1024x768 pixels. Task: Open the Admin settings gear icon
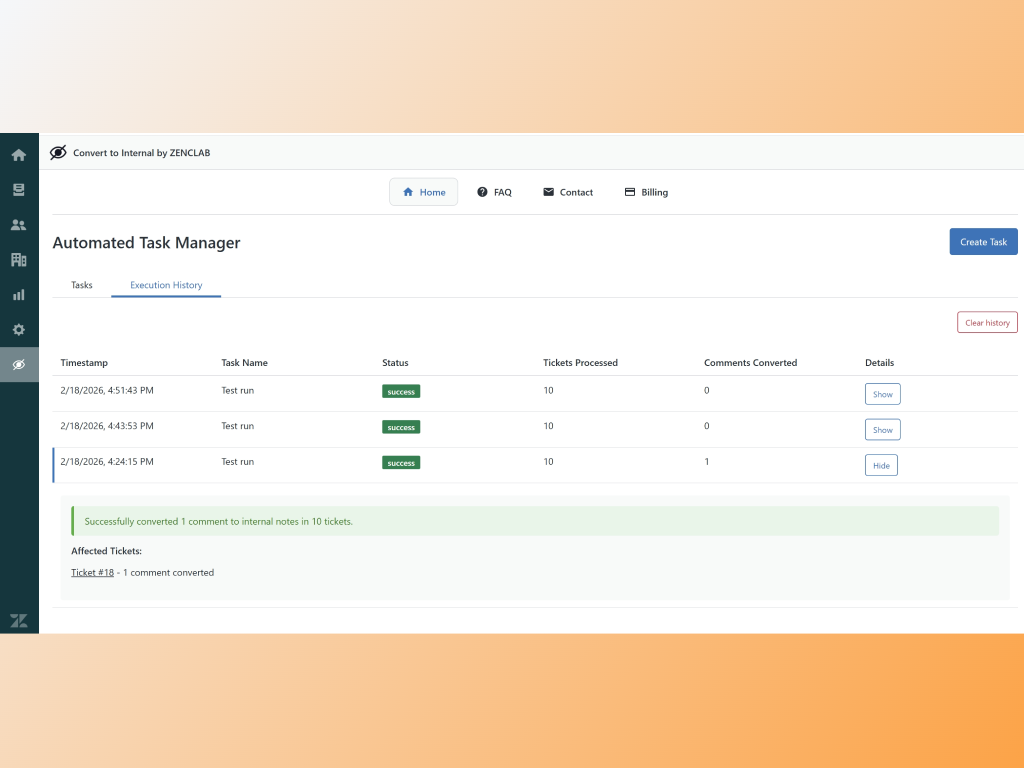18,329
